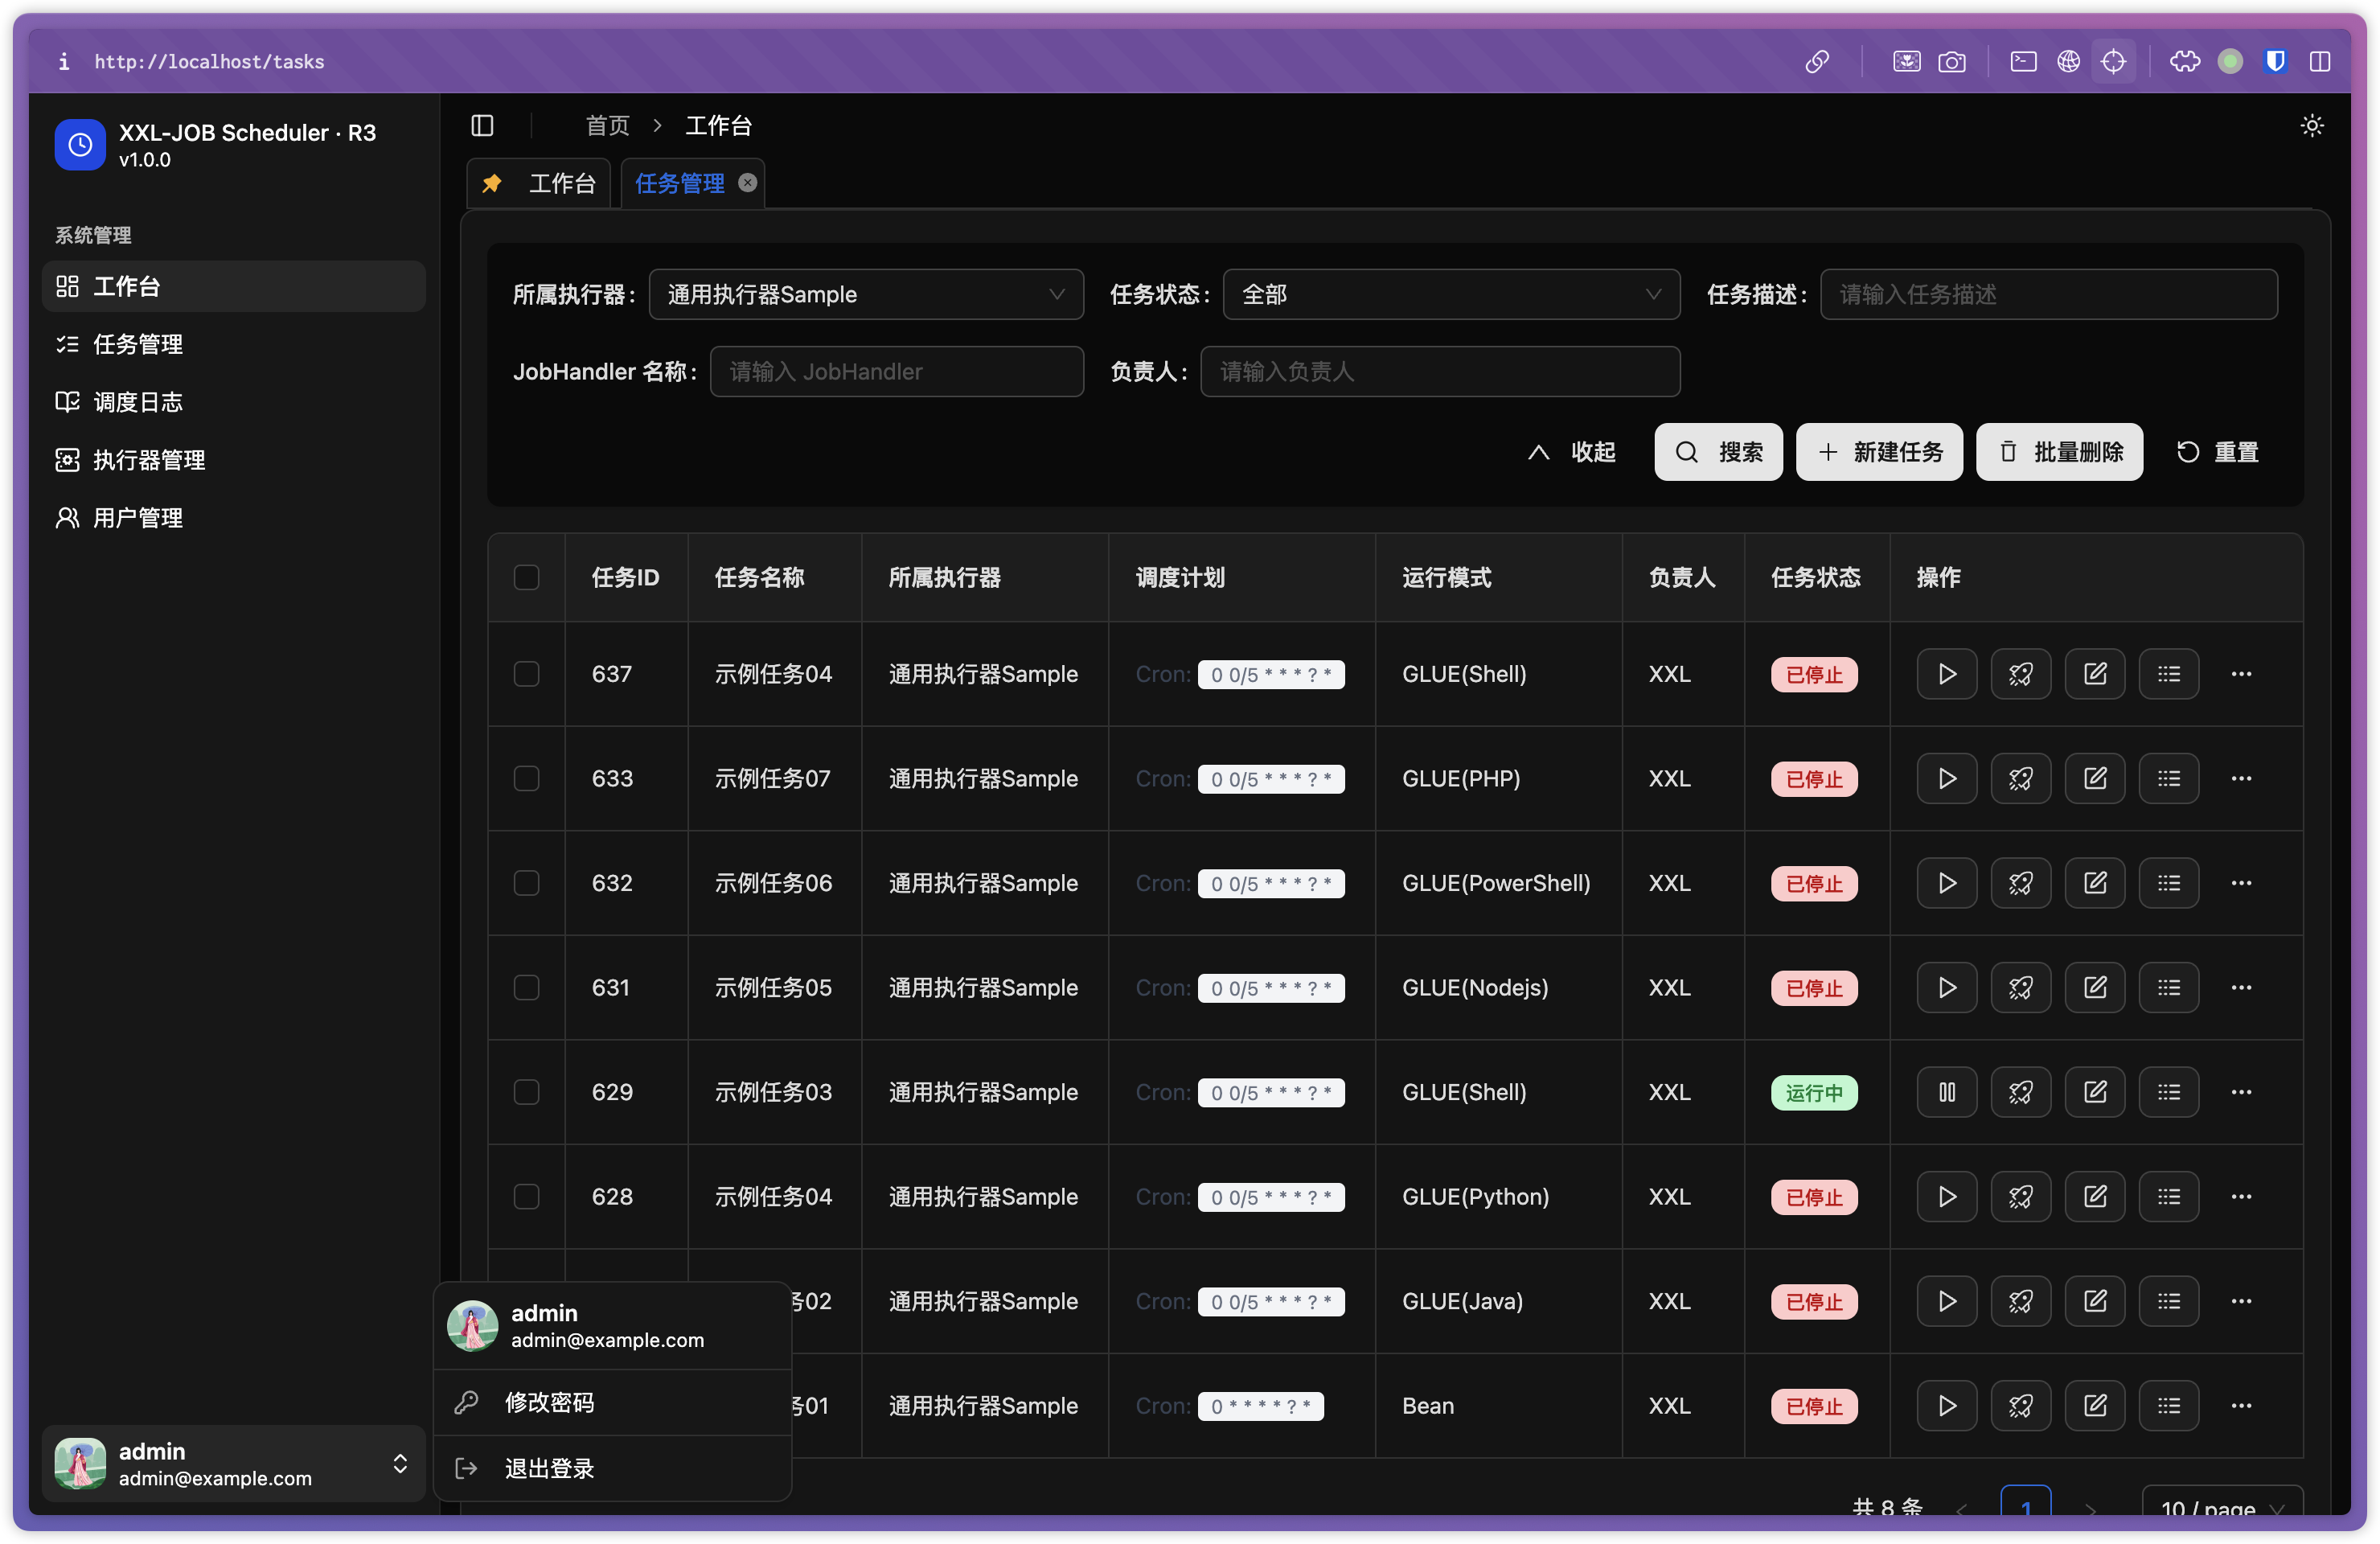Switch to the 工作台 tab
Viewport: 2380px width, 1544px height.
(x=563, y=183)
